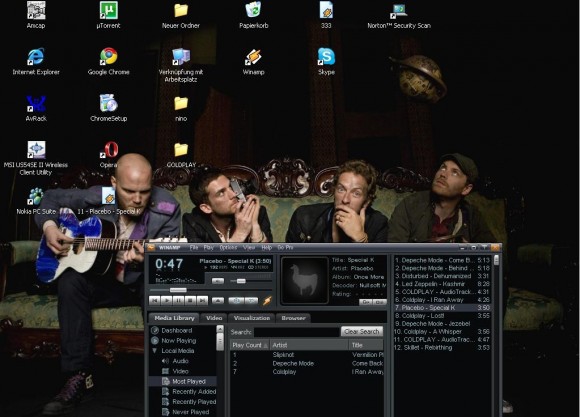580x417 pixels.
Task: Open Winamp View menu
Action: [x=249, y=248]
